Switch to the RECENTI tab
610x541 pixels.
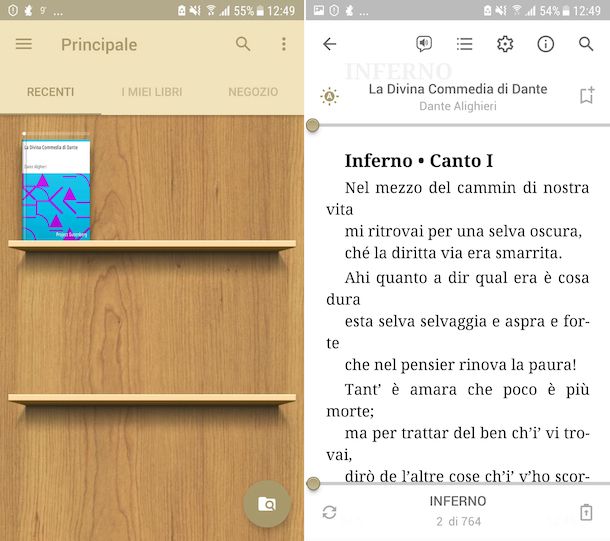click(x=50, y=92)
